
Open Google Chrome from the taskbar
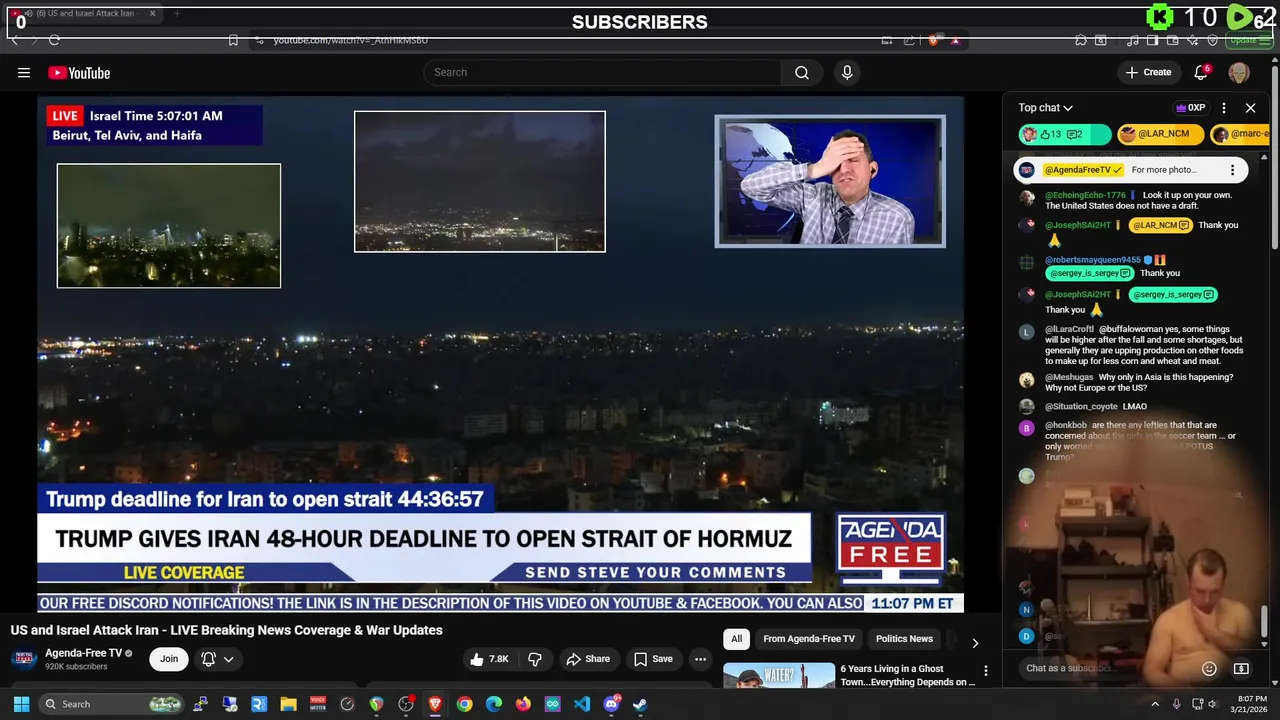[x=464, y=704]
